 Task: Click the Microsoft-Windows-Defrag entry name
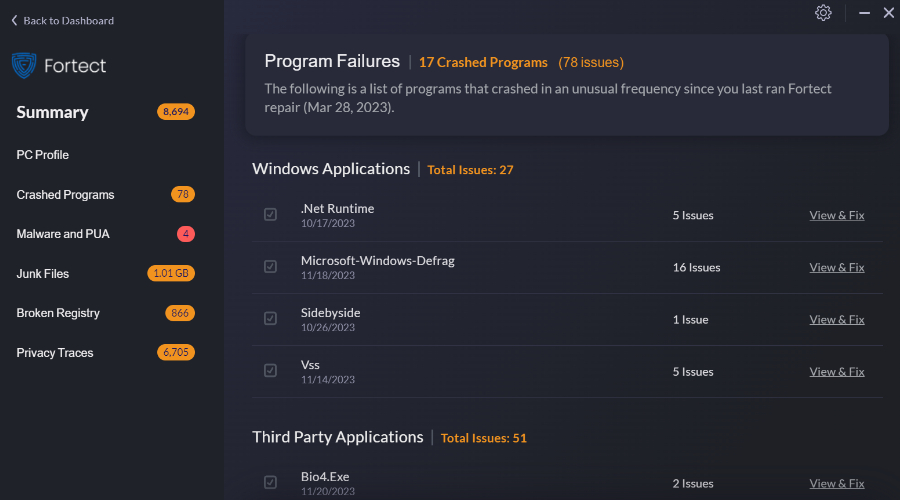click(x=378, y=261)
